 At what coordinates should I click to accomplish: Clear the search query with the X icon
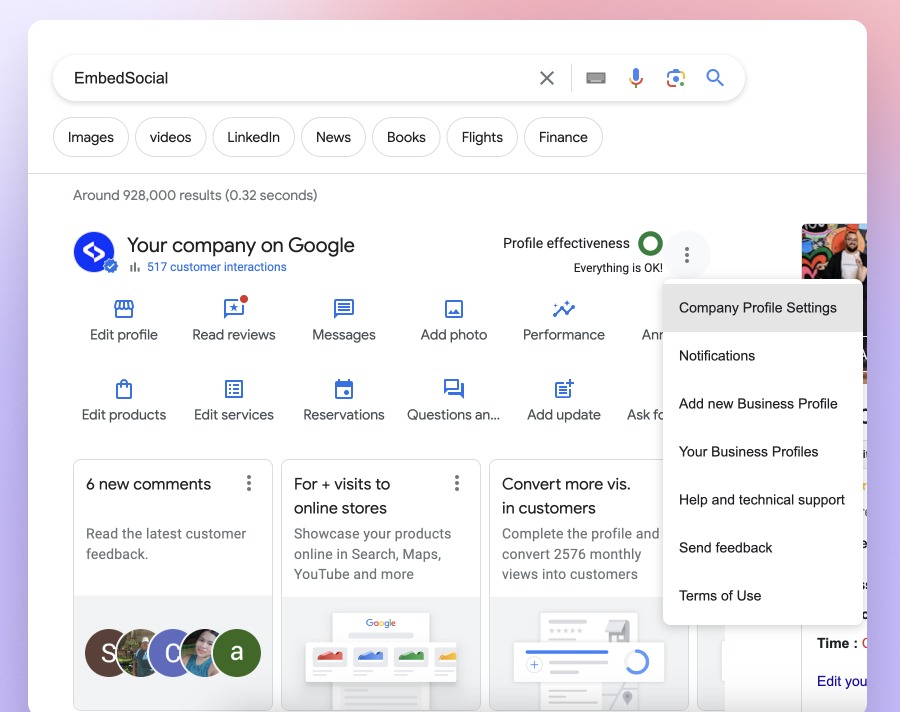tap(546, 77)
